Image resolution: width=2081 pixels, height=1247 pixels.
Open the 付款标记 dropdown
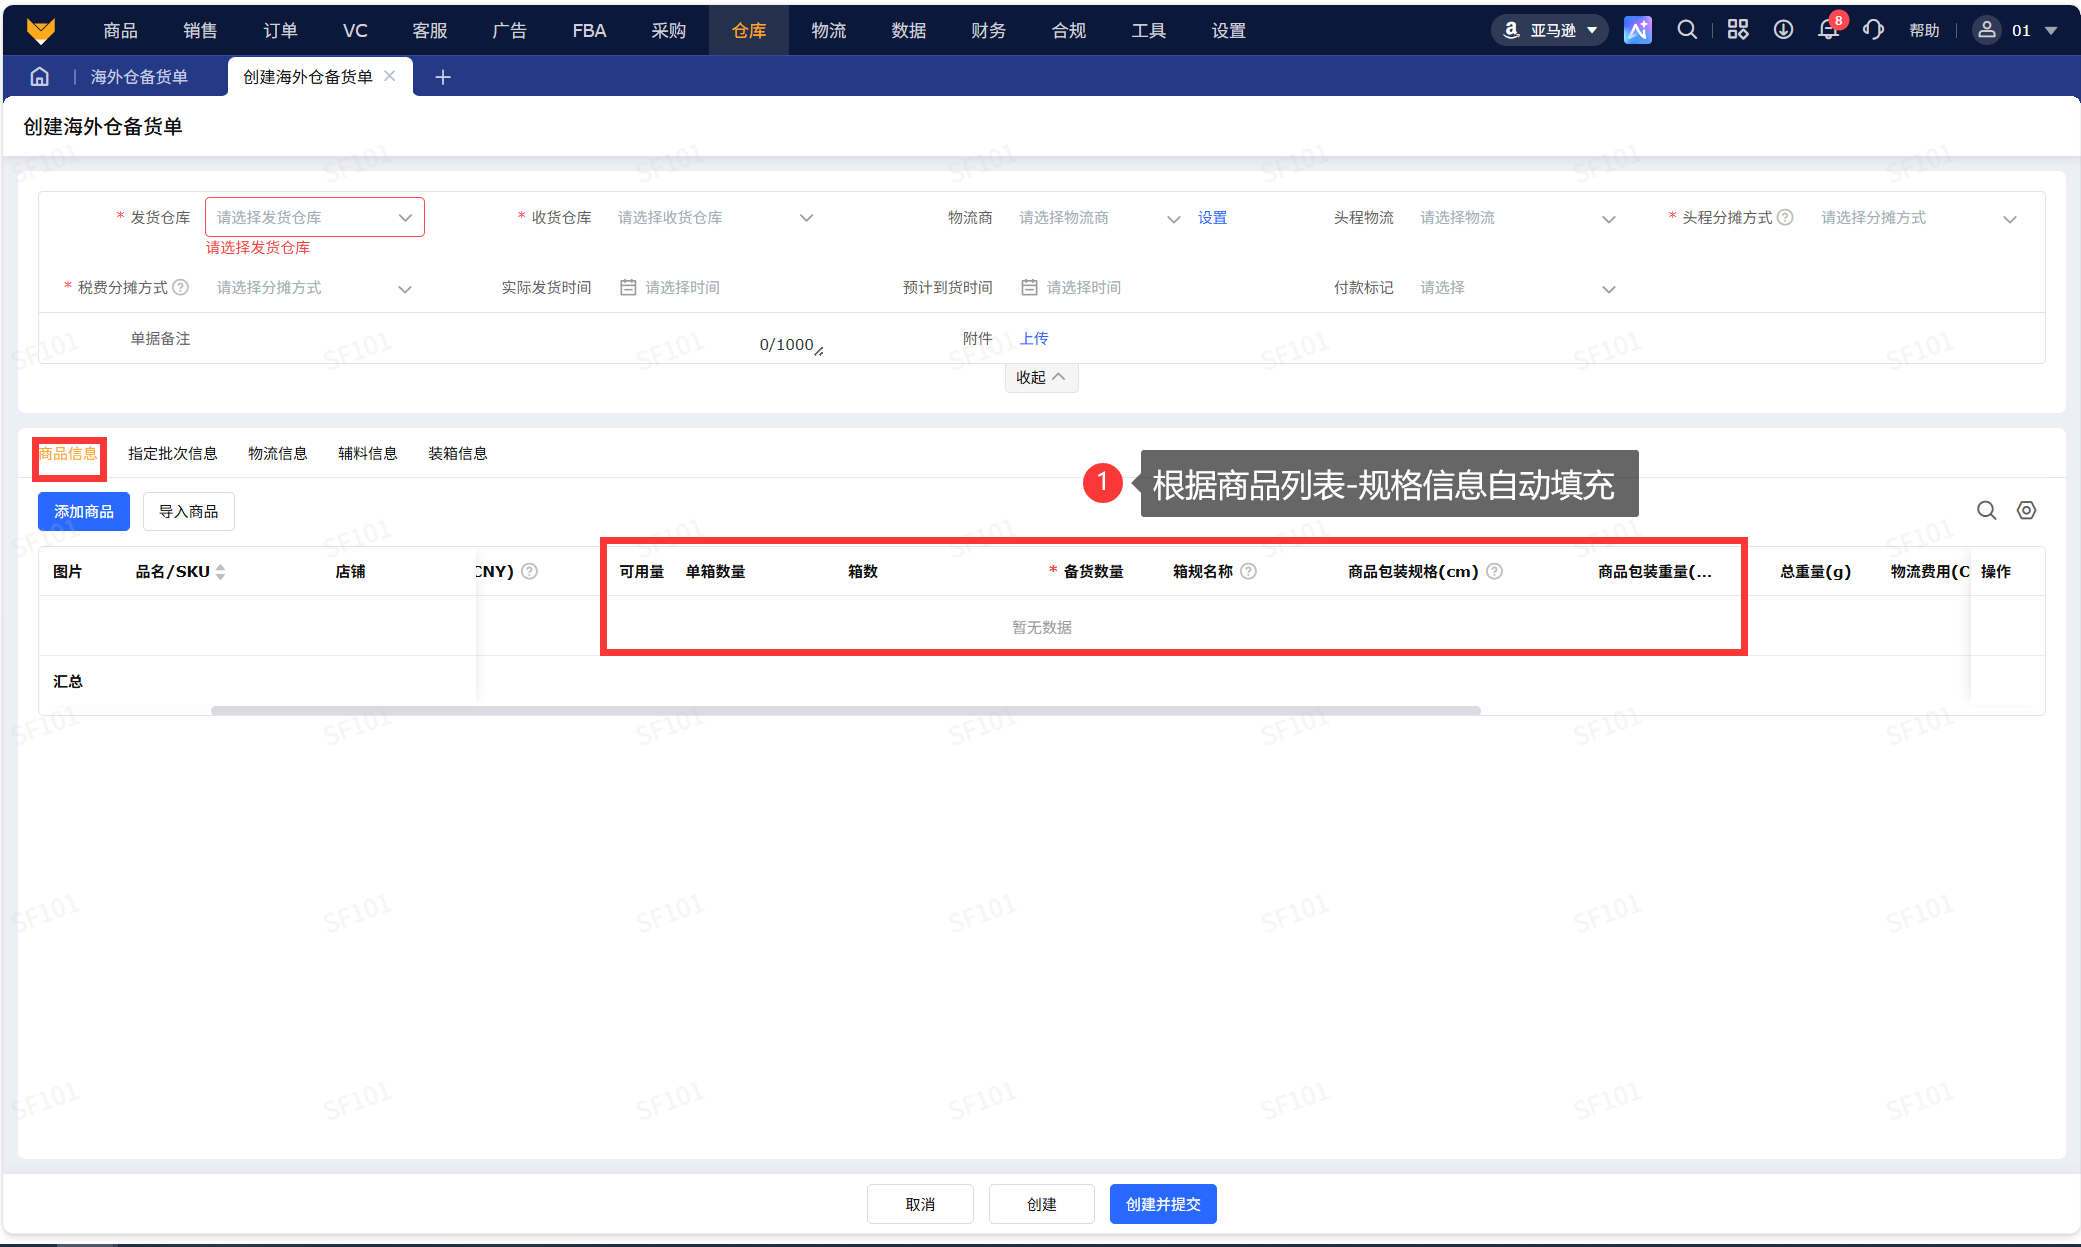click(1518, 287)
